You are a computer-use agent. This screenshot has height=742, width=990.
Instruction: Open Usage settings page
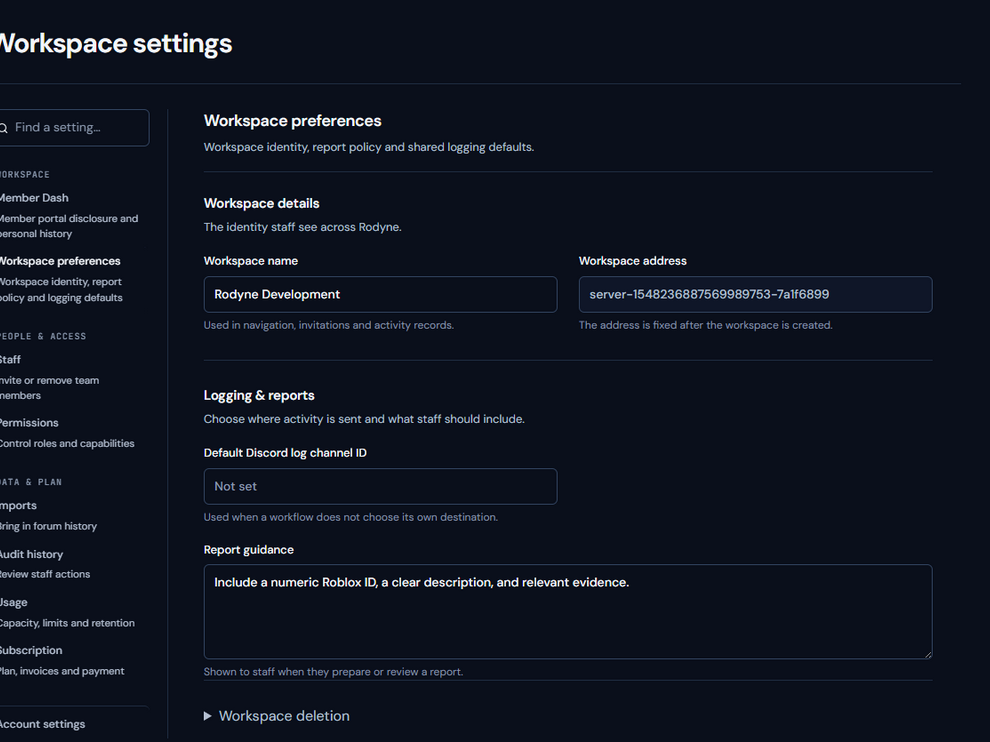pyautogui.click(x=14, y=602)
